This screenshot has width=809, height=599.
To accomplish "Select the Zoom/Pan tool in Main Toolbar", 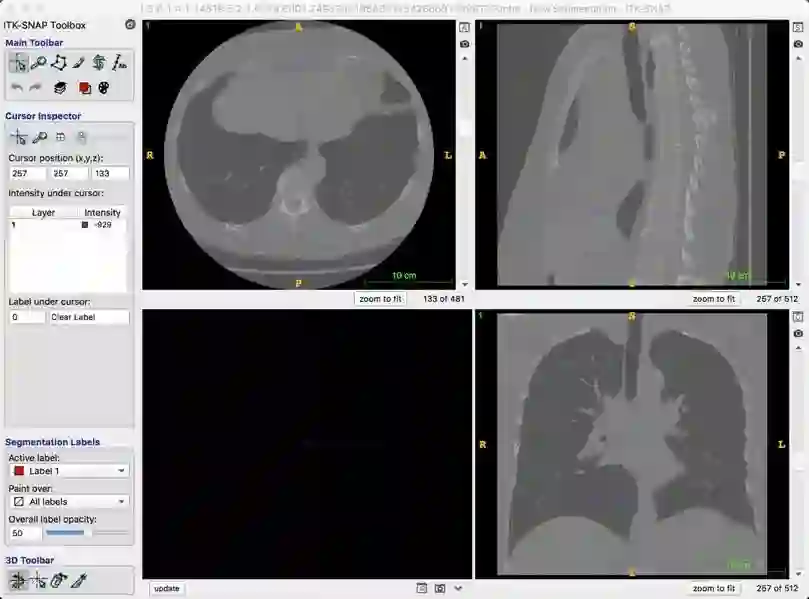I will (39, 63).
